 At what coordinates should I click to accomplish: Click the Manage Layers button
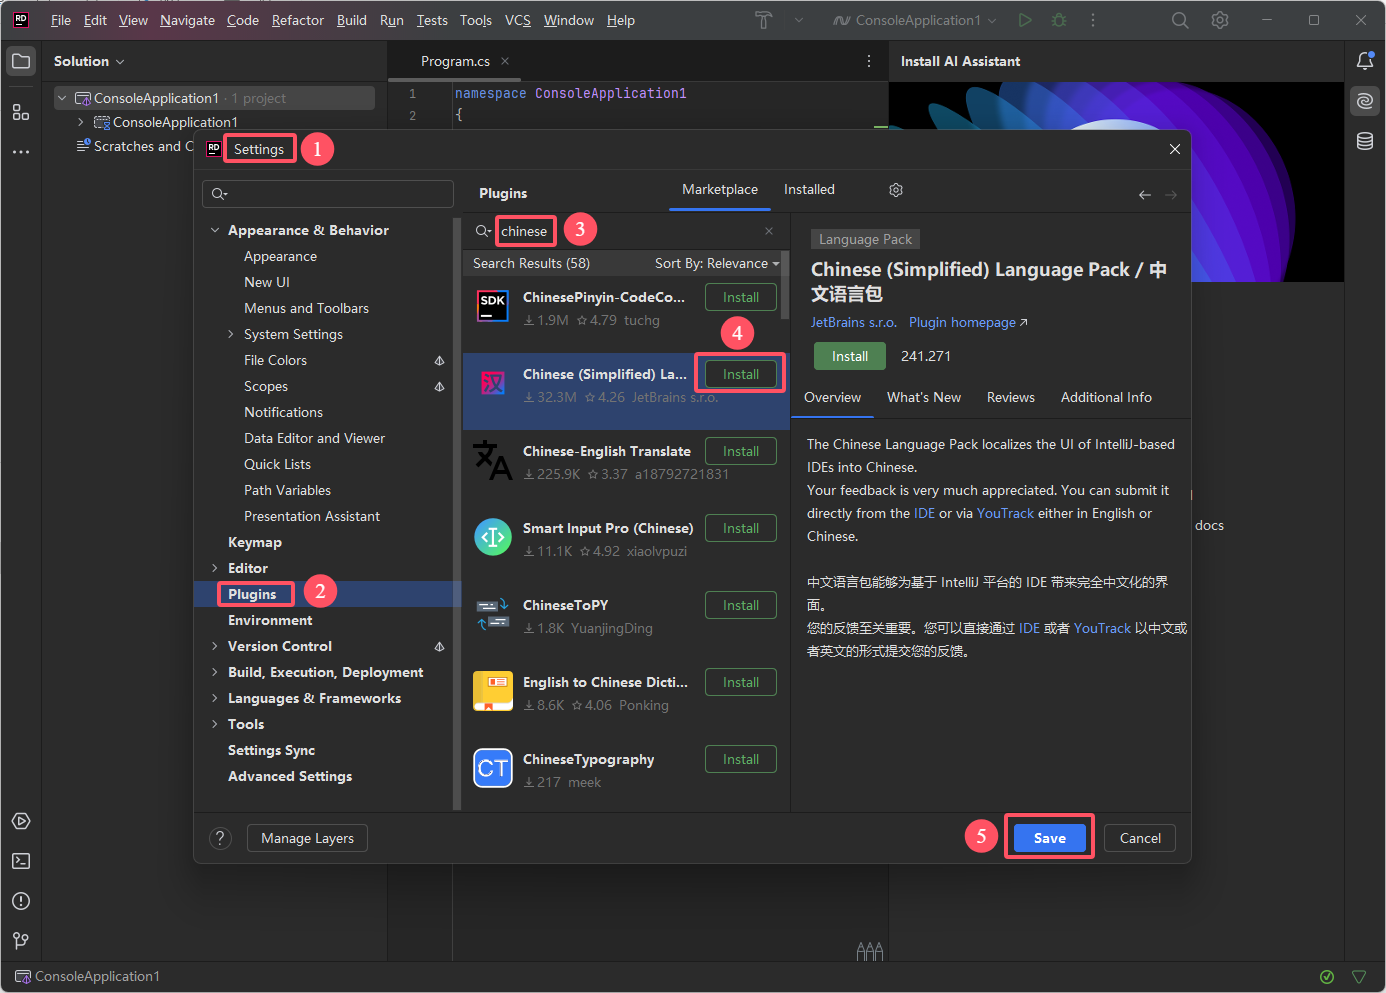pyautogui.click(x=307, y=838)
